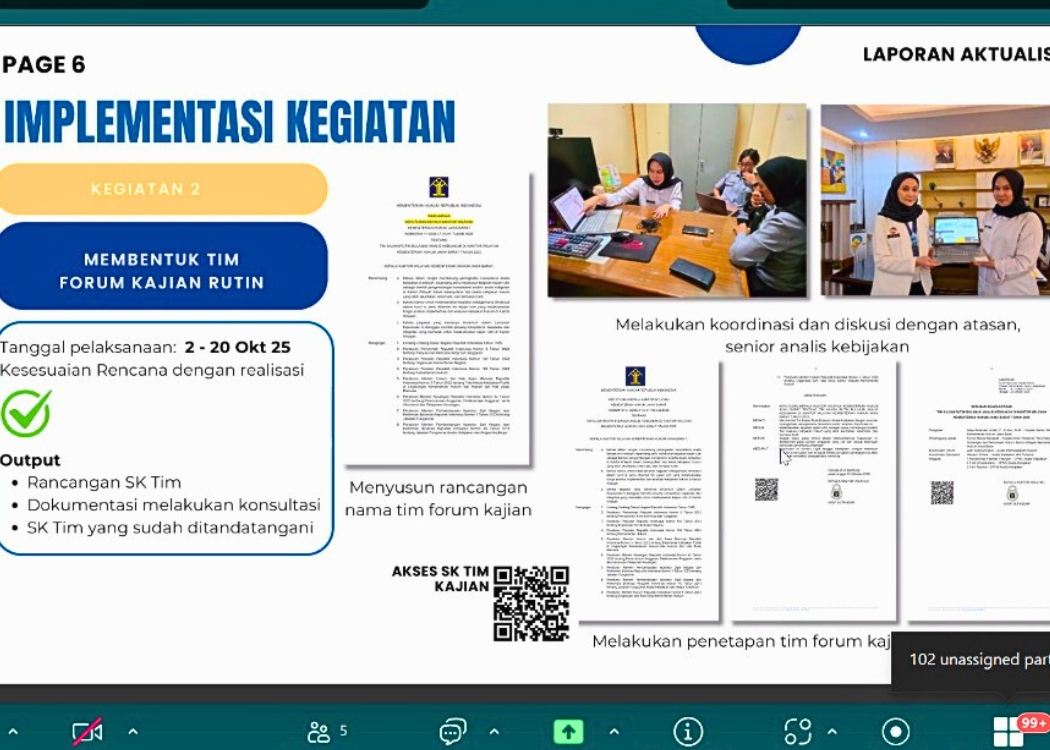Expand video options chevron beside camera
This screenshot has height=750, width=1050.
[x=133, y=731]
